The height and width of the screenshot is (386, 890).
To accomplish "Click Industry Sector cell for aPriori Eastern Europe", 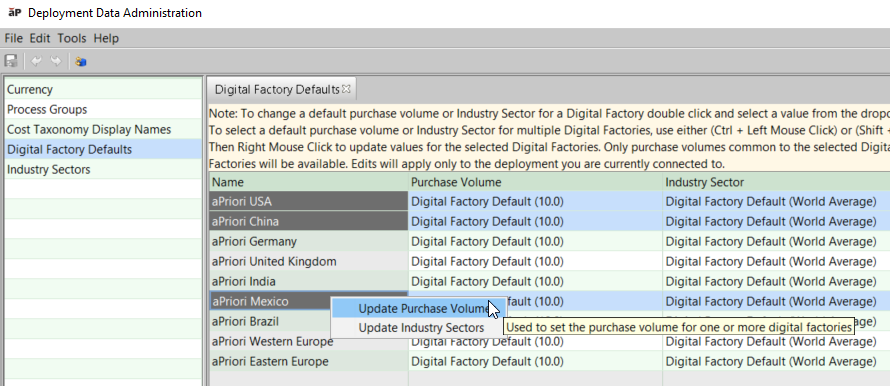I will [776, 362].
